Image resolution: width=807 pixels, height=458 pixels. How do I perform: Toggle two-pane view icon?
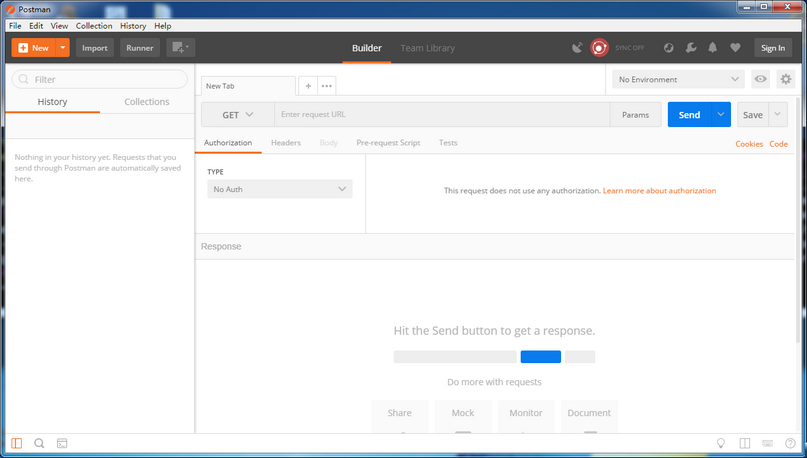[744, 443]
